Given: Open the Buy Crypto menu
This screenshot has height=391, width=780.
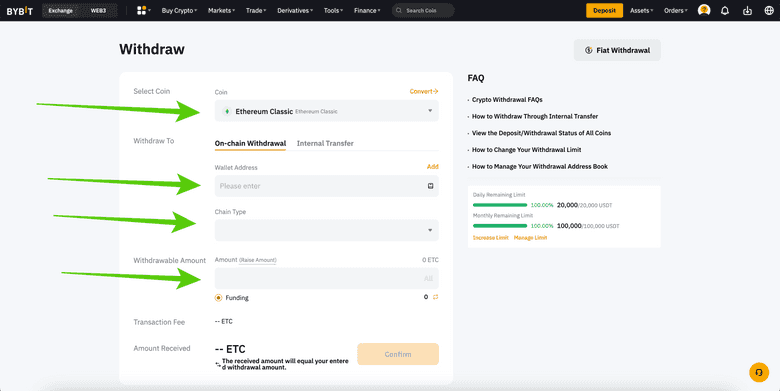Looking at the screenshot, I should point(179,10).
